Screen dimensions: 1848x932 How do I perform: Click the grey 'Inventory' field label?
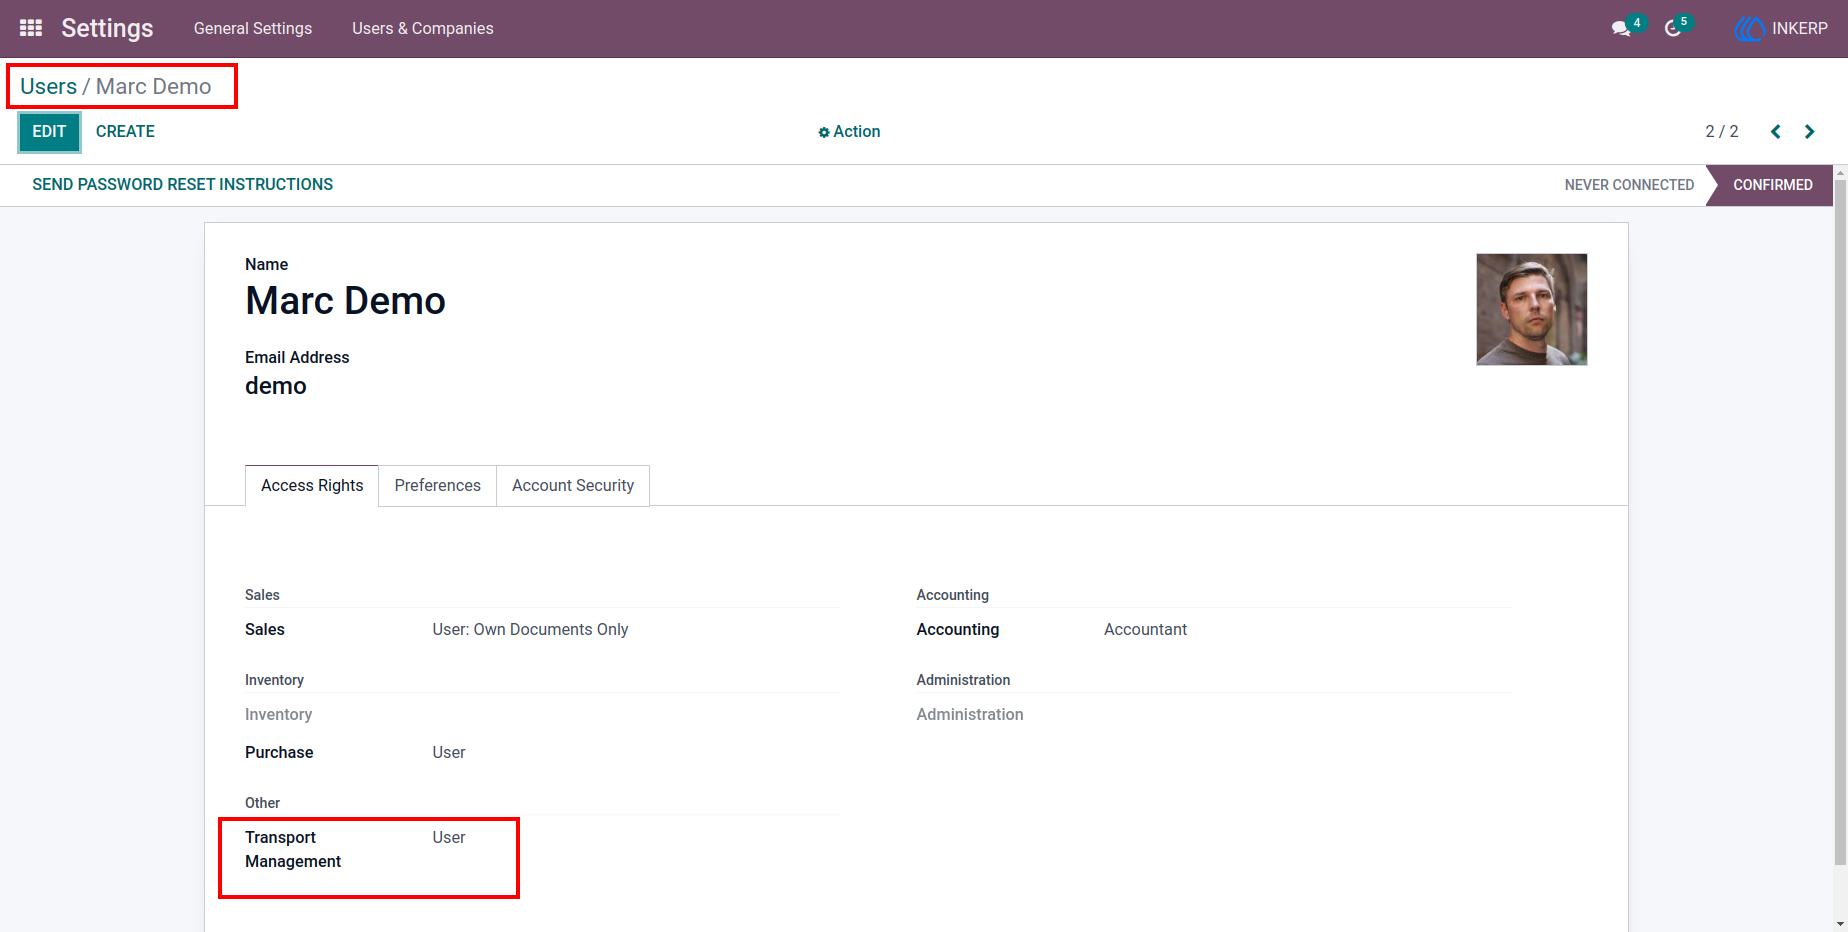point(278,715)
